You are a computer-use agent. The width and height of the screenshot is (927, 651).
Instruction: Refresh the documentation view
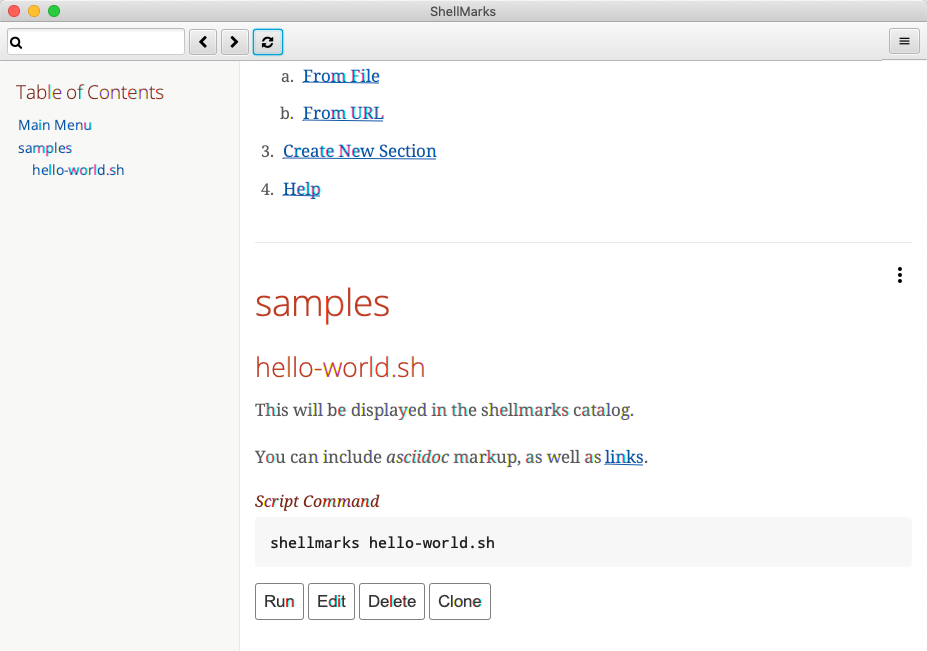pyautogui.click(x=267, y=41)
